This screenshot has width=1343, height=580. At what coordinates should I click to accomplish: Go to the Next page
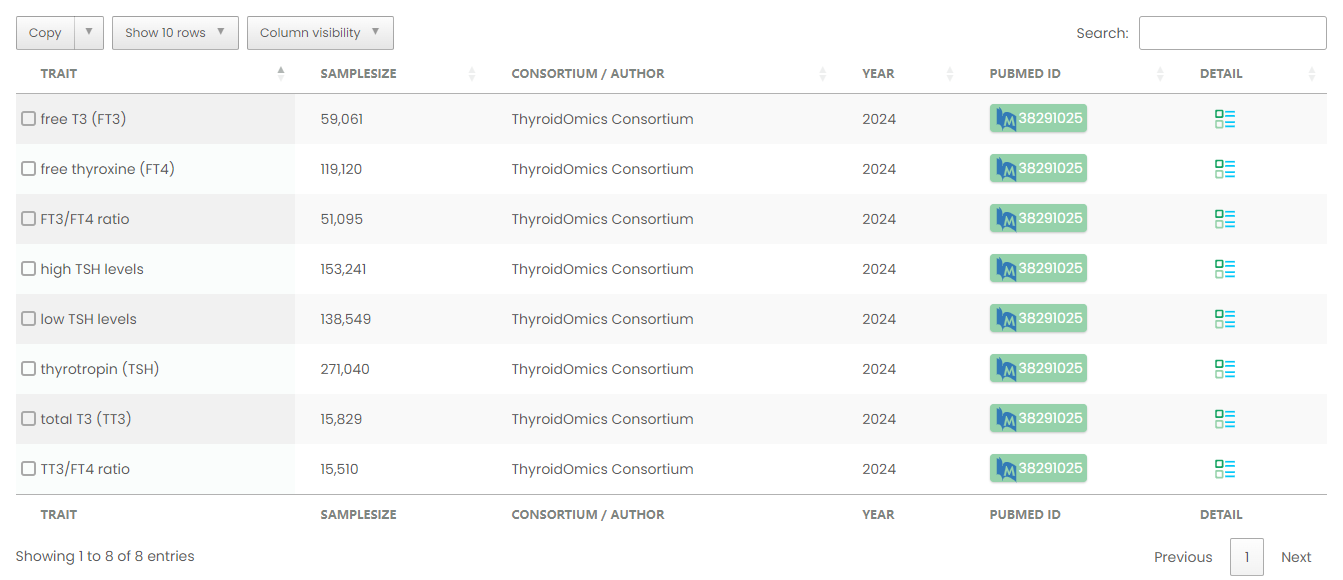tap(1296, 557)
